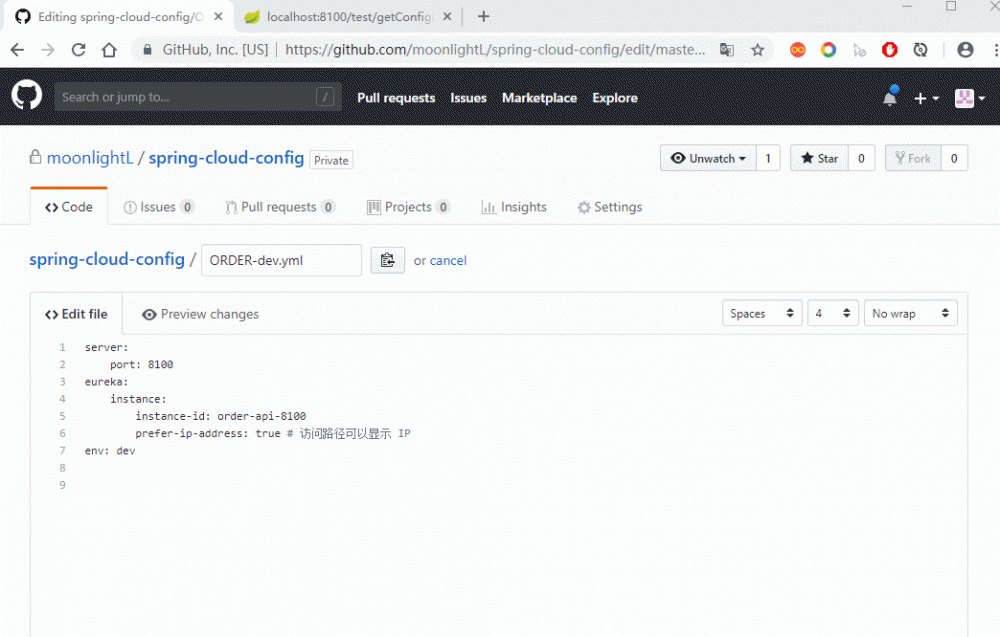Reload the page with the refresh icon
Screen dimensions: 1000x637
tap(79, 49)
